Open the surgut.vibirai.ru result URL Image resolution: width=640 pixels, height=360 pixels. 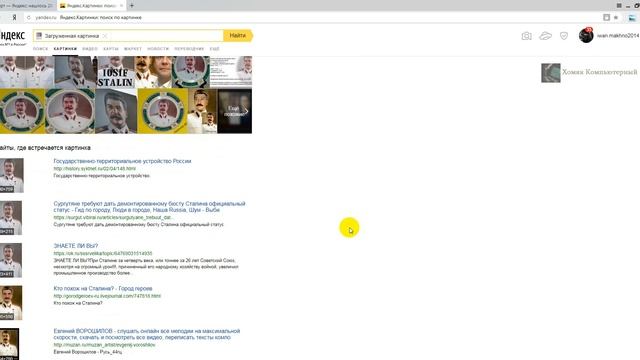tap(113, 218)
